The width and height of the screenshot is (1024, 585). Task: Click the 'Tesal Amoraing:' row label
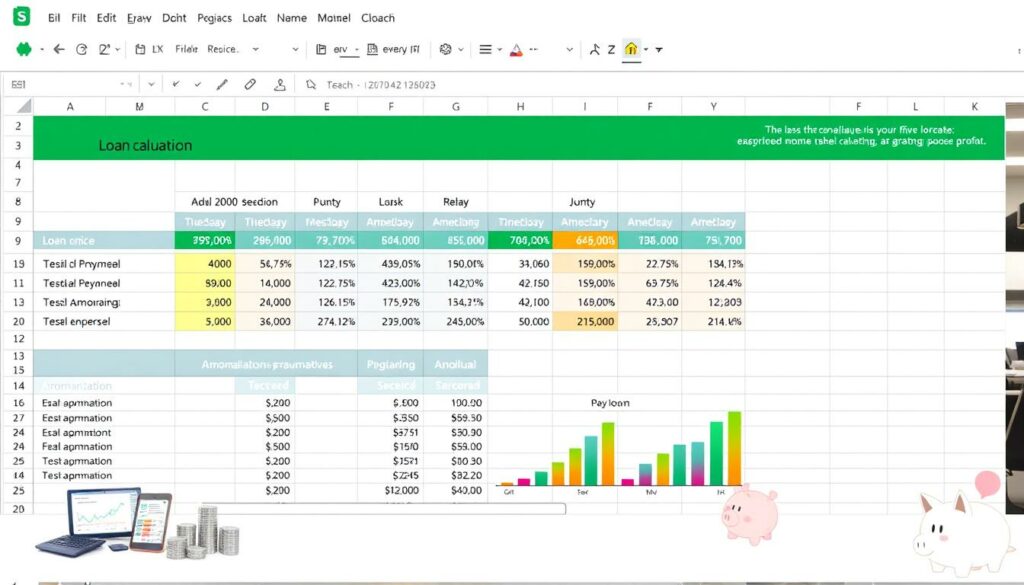[x=81, y=302]
